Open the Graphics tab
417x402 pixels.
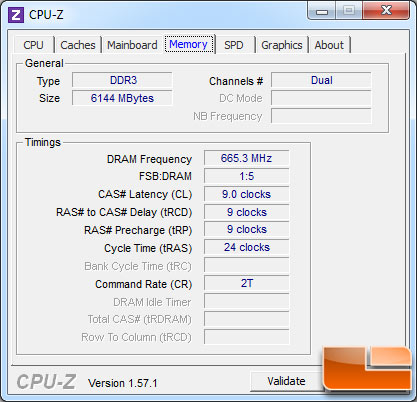click(282, 45)
